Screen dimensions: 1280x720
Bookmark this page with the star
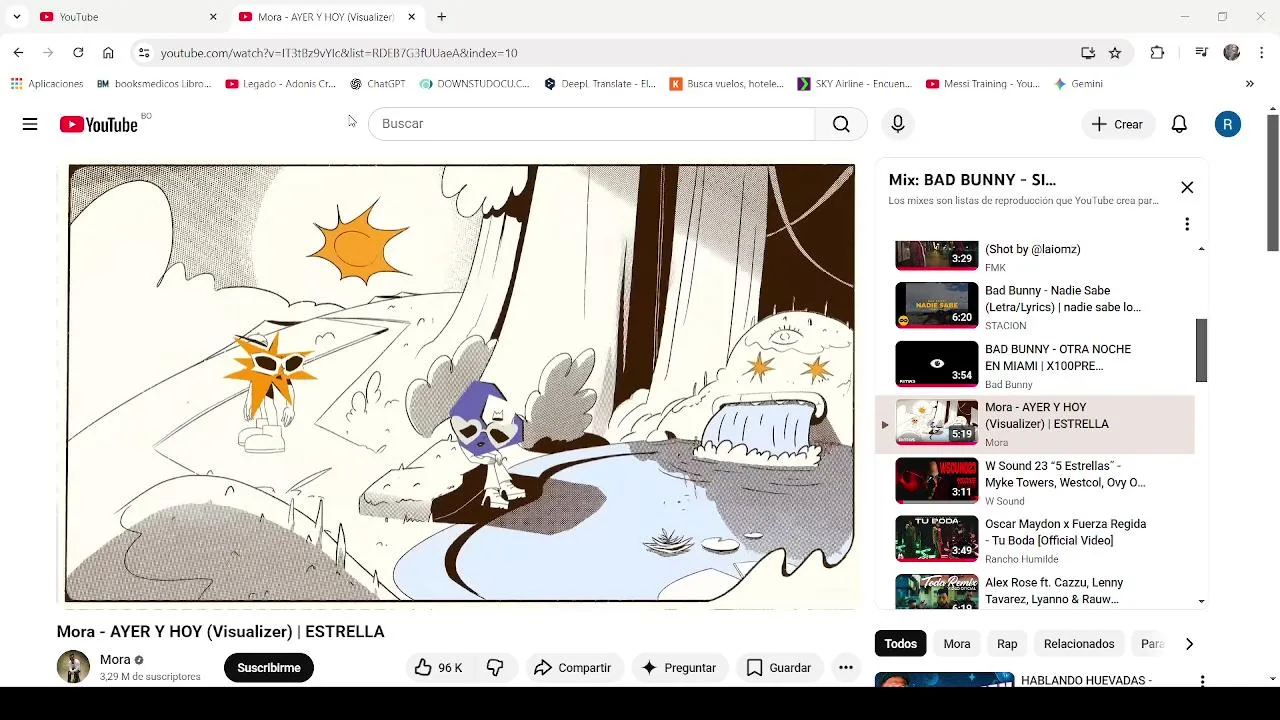click(1115, 53)
